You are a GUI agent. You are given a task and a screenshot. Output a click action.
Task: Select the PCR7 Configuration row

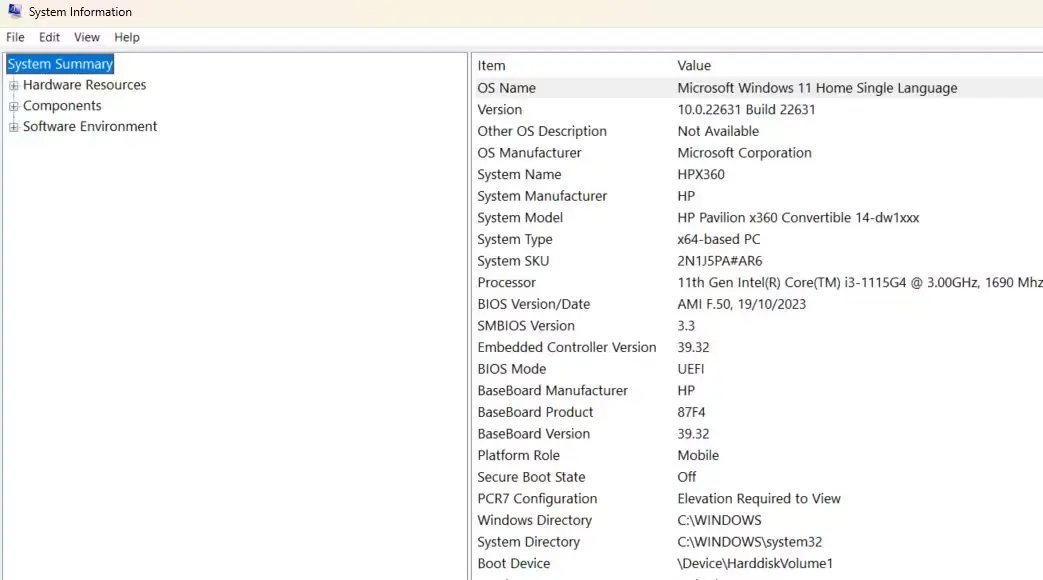(600, 498)
